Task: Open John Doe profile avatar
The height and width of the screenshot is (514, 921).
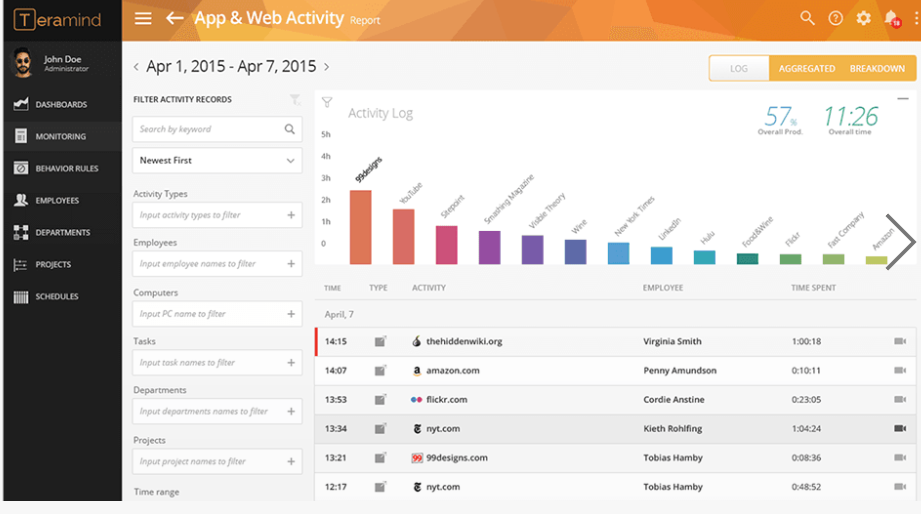Action: tap(22, 62)
